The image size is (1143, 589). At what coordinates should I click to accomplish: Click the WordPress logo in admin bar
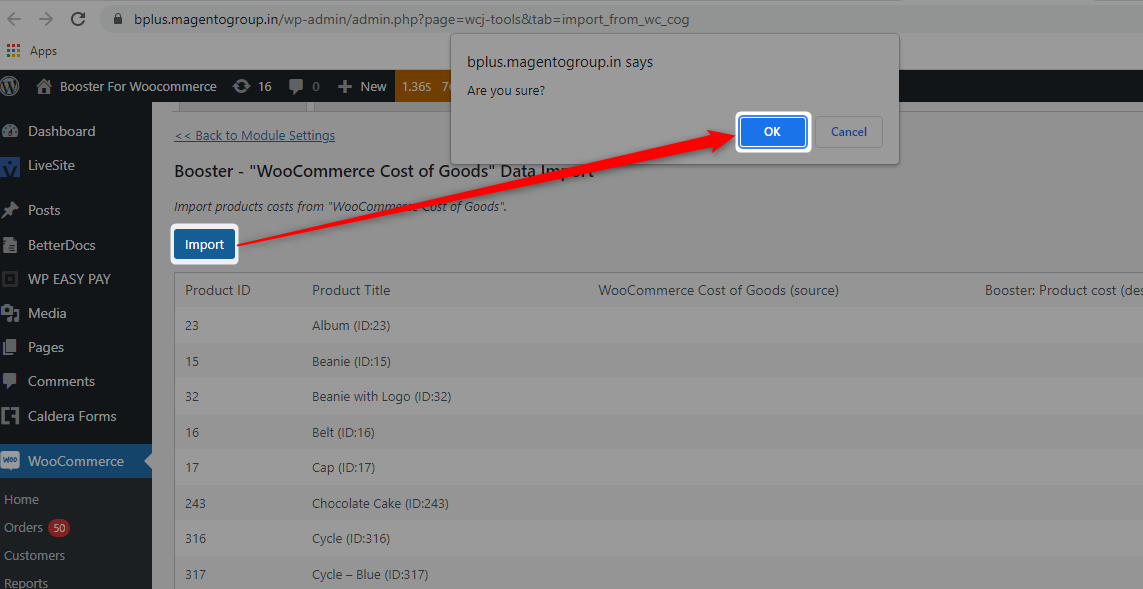(x=9, y=86)
